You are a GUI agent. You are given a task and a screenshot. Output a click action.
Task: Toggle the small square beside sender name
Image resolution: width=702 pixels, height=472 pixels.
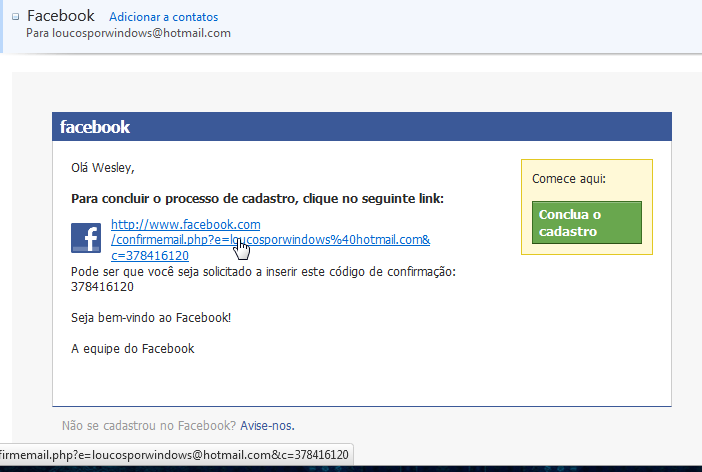15,17
